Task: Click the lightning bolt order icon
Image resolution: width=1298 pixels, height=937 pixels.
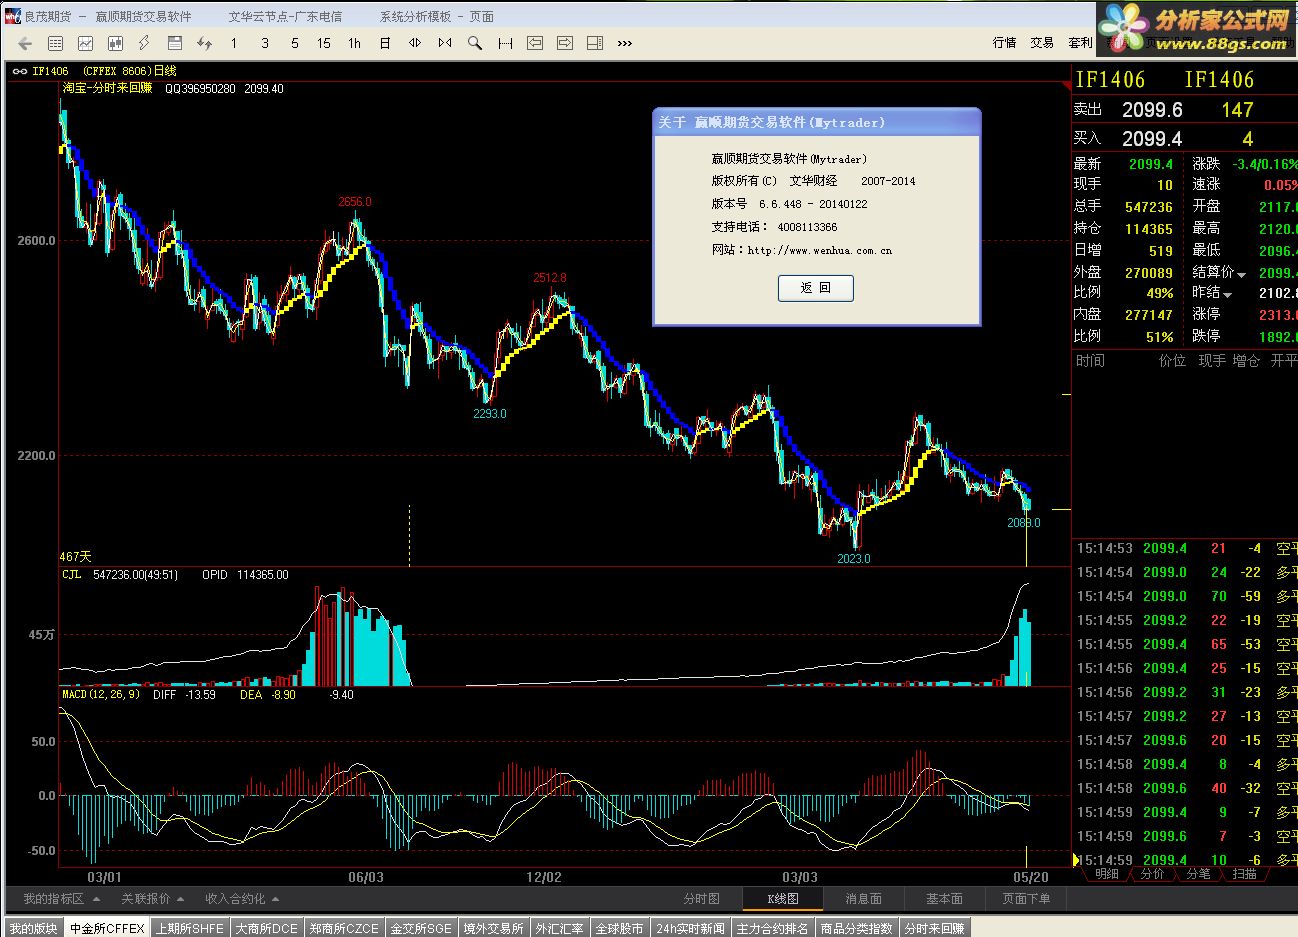Action: click(x=144, y=43)
